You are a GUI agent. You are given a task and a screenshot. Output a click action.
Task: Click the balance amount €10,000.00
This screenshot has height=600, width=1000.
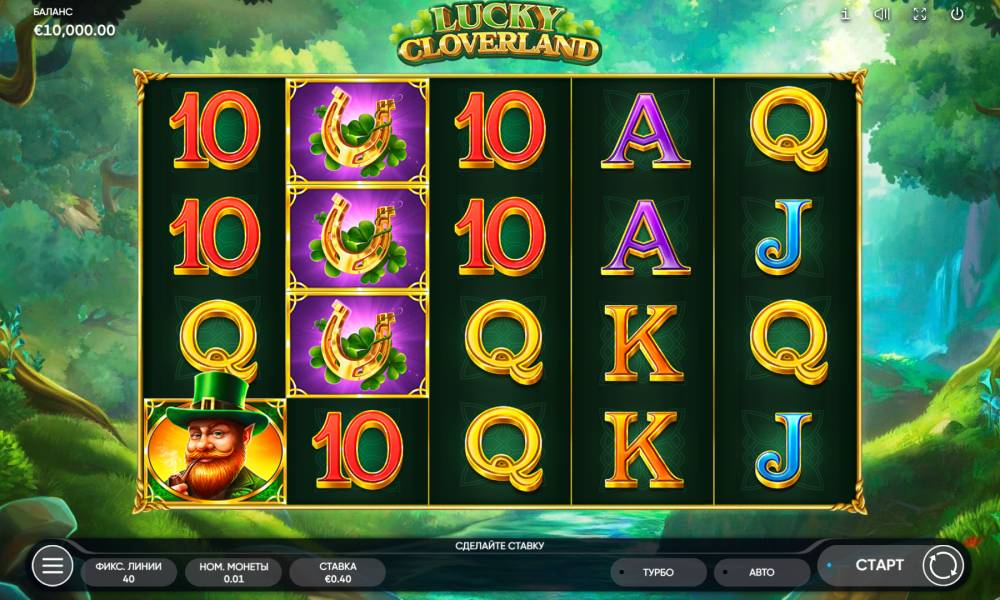(75, 30)
